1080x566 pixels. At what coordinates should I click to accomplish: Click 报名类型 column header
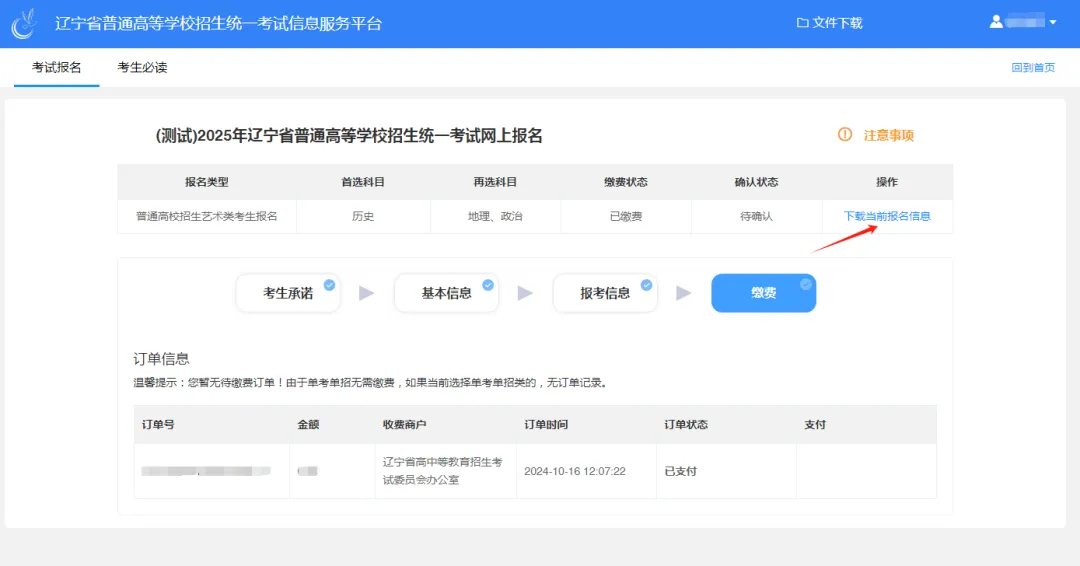click(x=207, y=182)
